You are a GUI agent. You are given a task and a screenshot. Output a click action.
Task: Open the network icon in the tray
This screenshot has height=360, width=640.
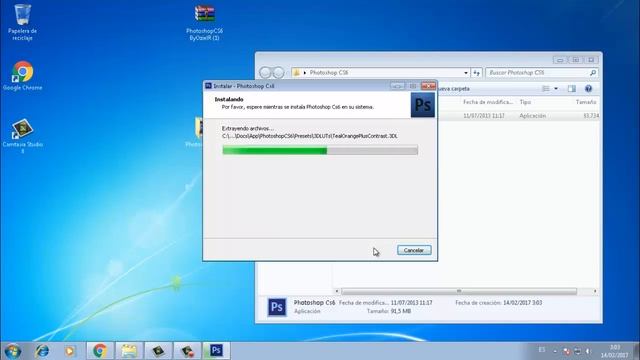click(x=577, y=351)
